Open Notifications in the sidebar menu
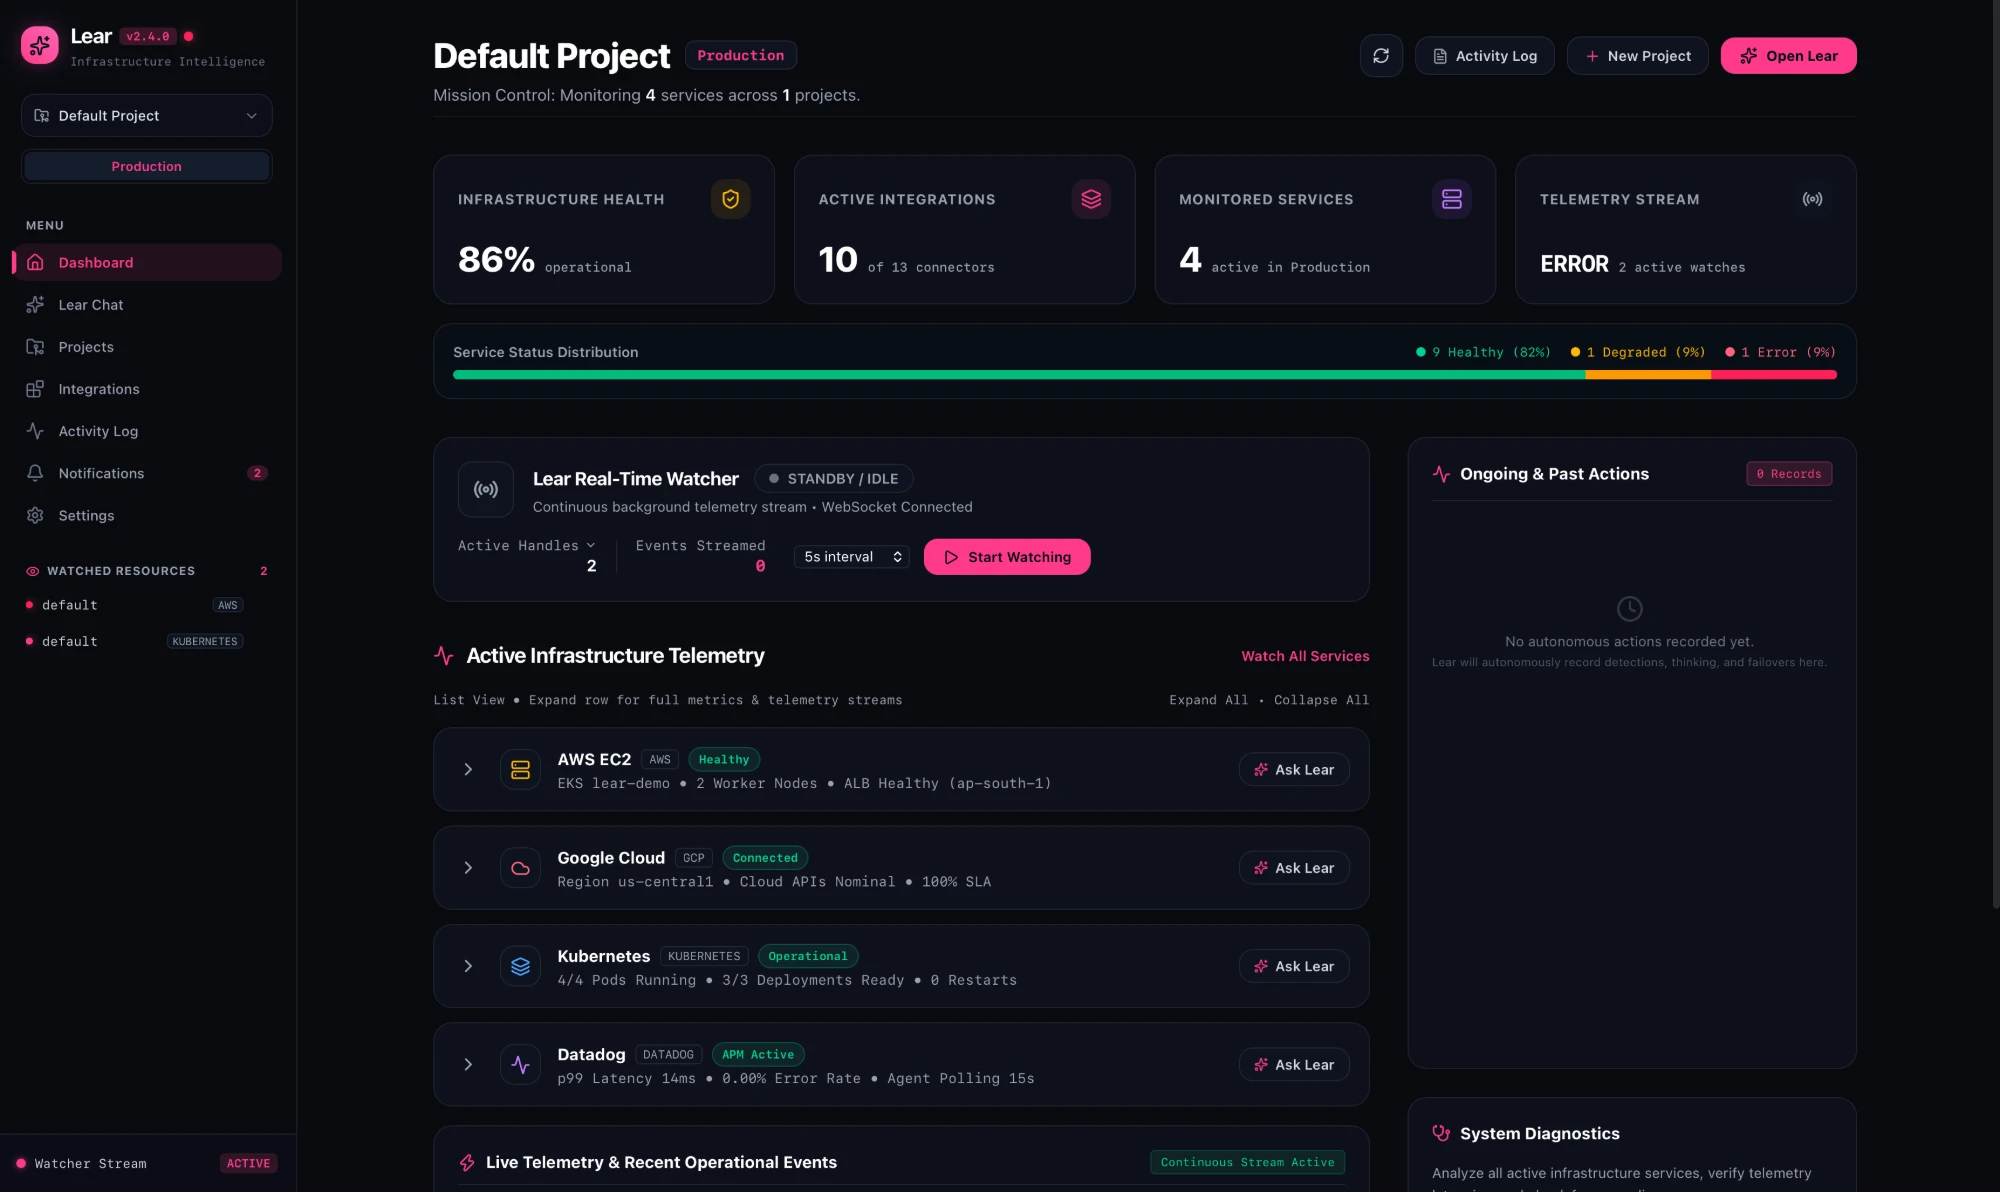Screen dimensions: 2000x1192 pyautogui.click(x=147, y=473)
